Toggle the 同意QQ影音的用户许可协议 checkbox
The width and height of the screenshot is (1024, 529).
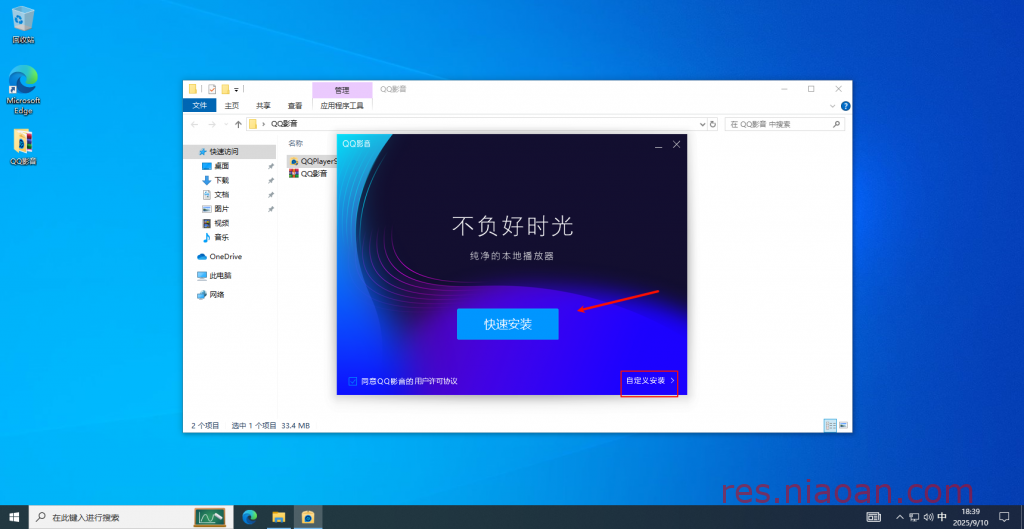pyautogui.click(x=353, y=381)
